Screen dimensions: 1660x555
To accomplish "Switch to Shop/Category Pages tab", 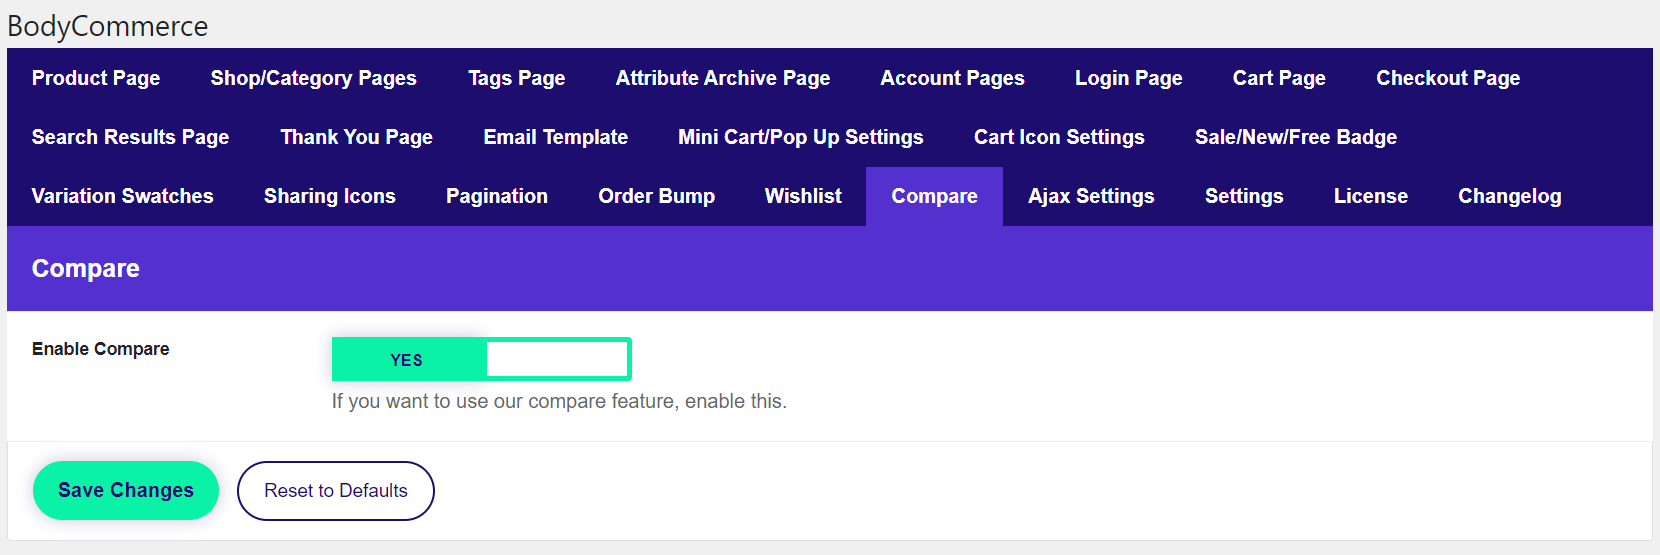I will (x=313, y=78).
